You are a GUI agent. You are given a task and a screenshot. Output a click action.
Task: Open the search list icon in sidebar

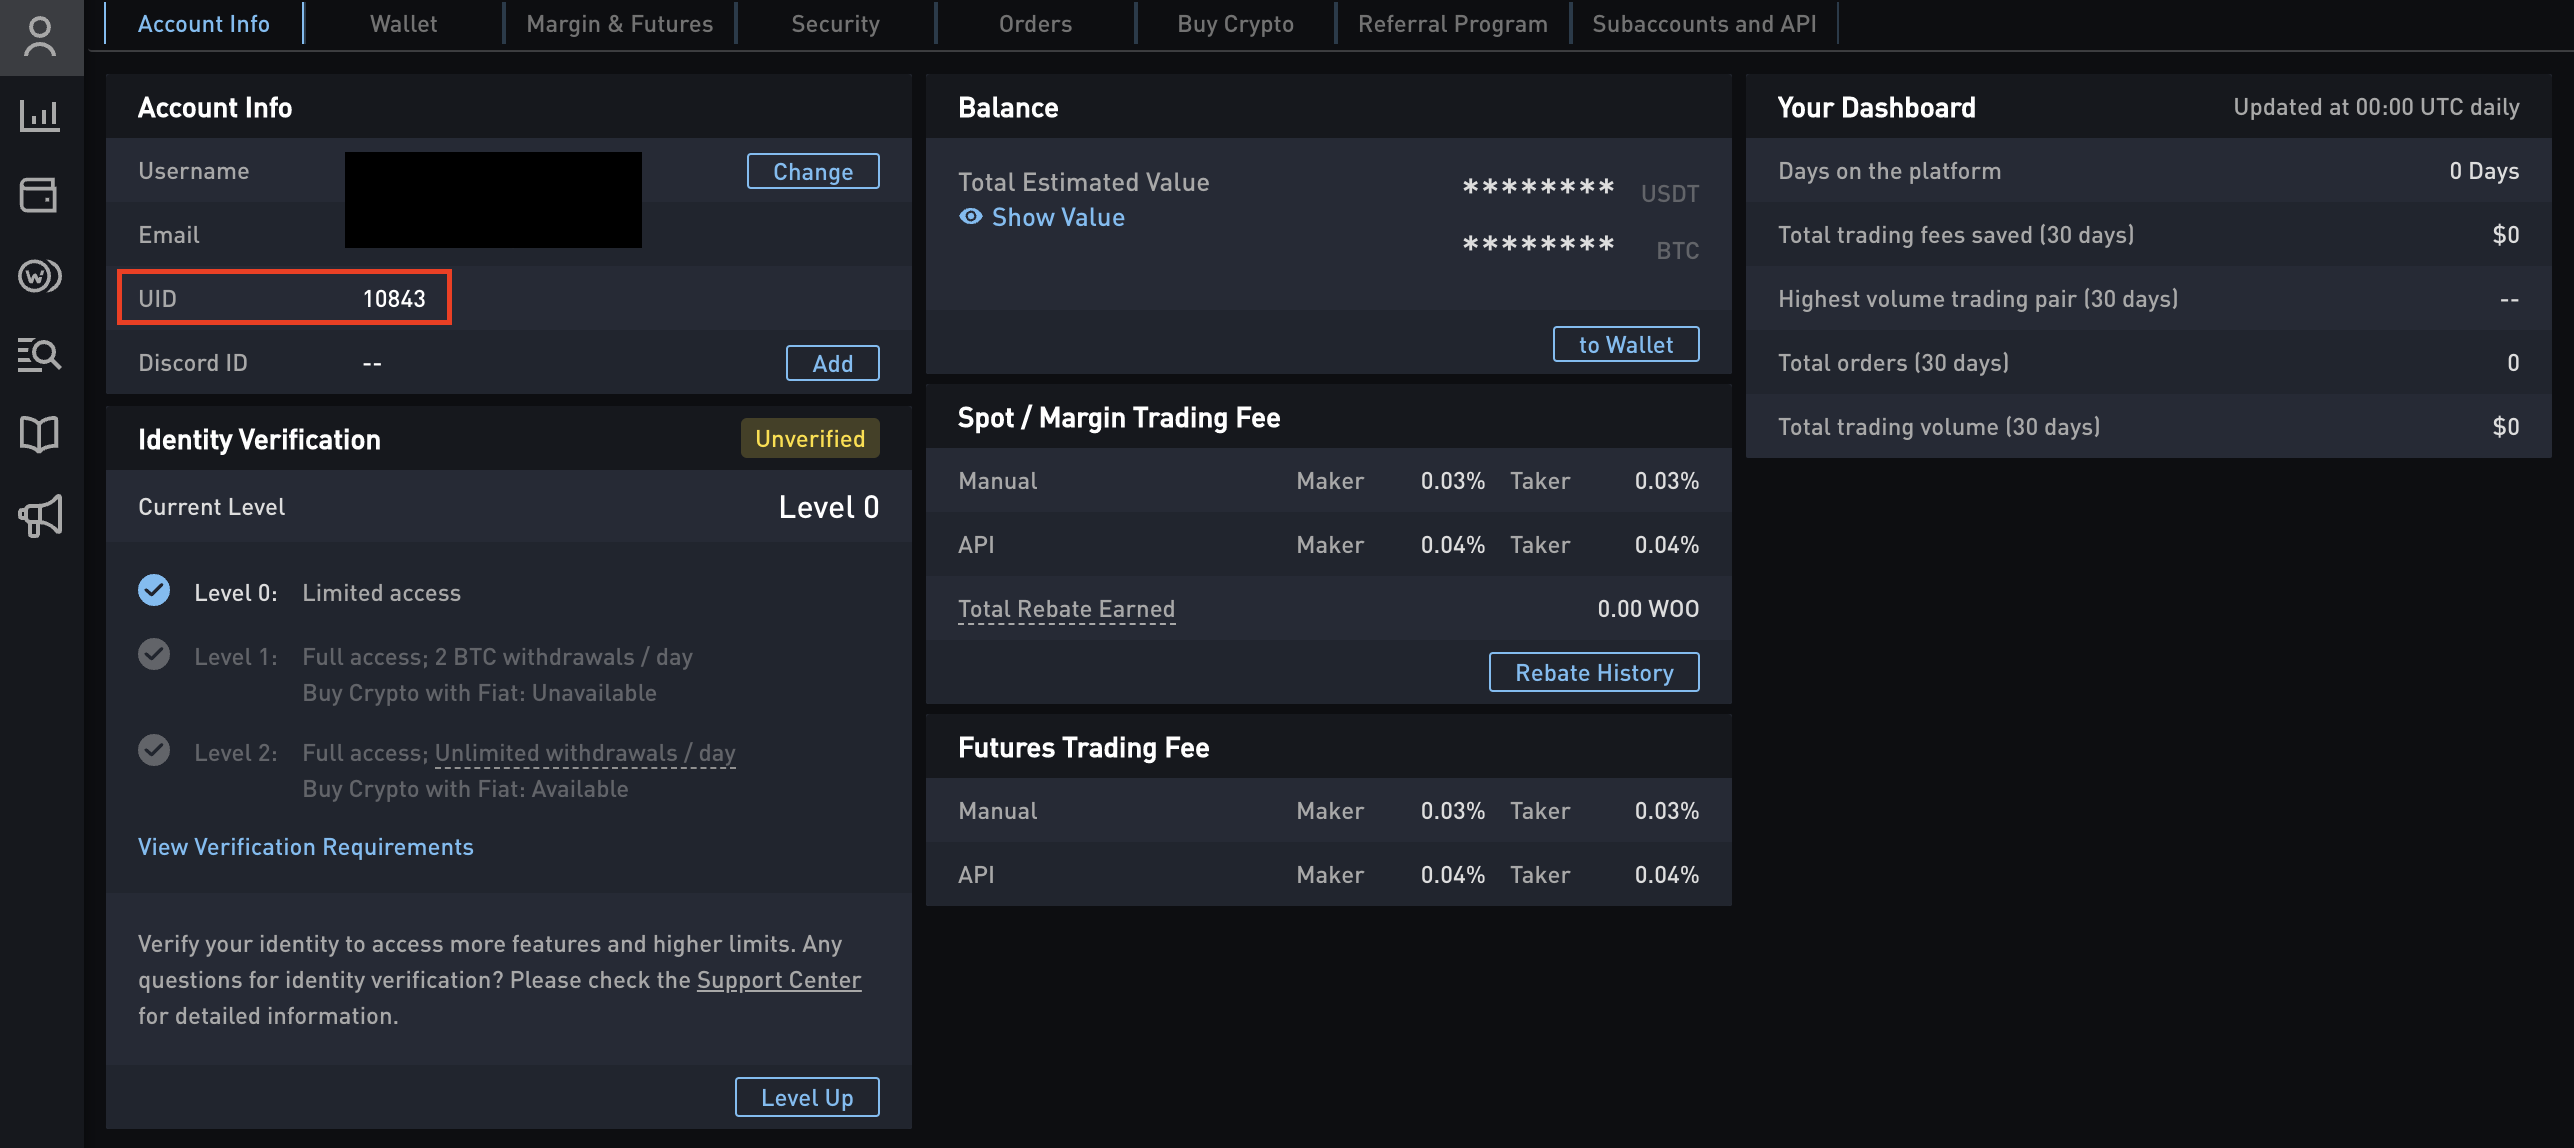[x=40, y=354]
